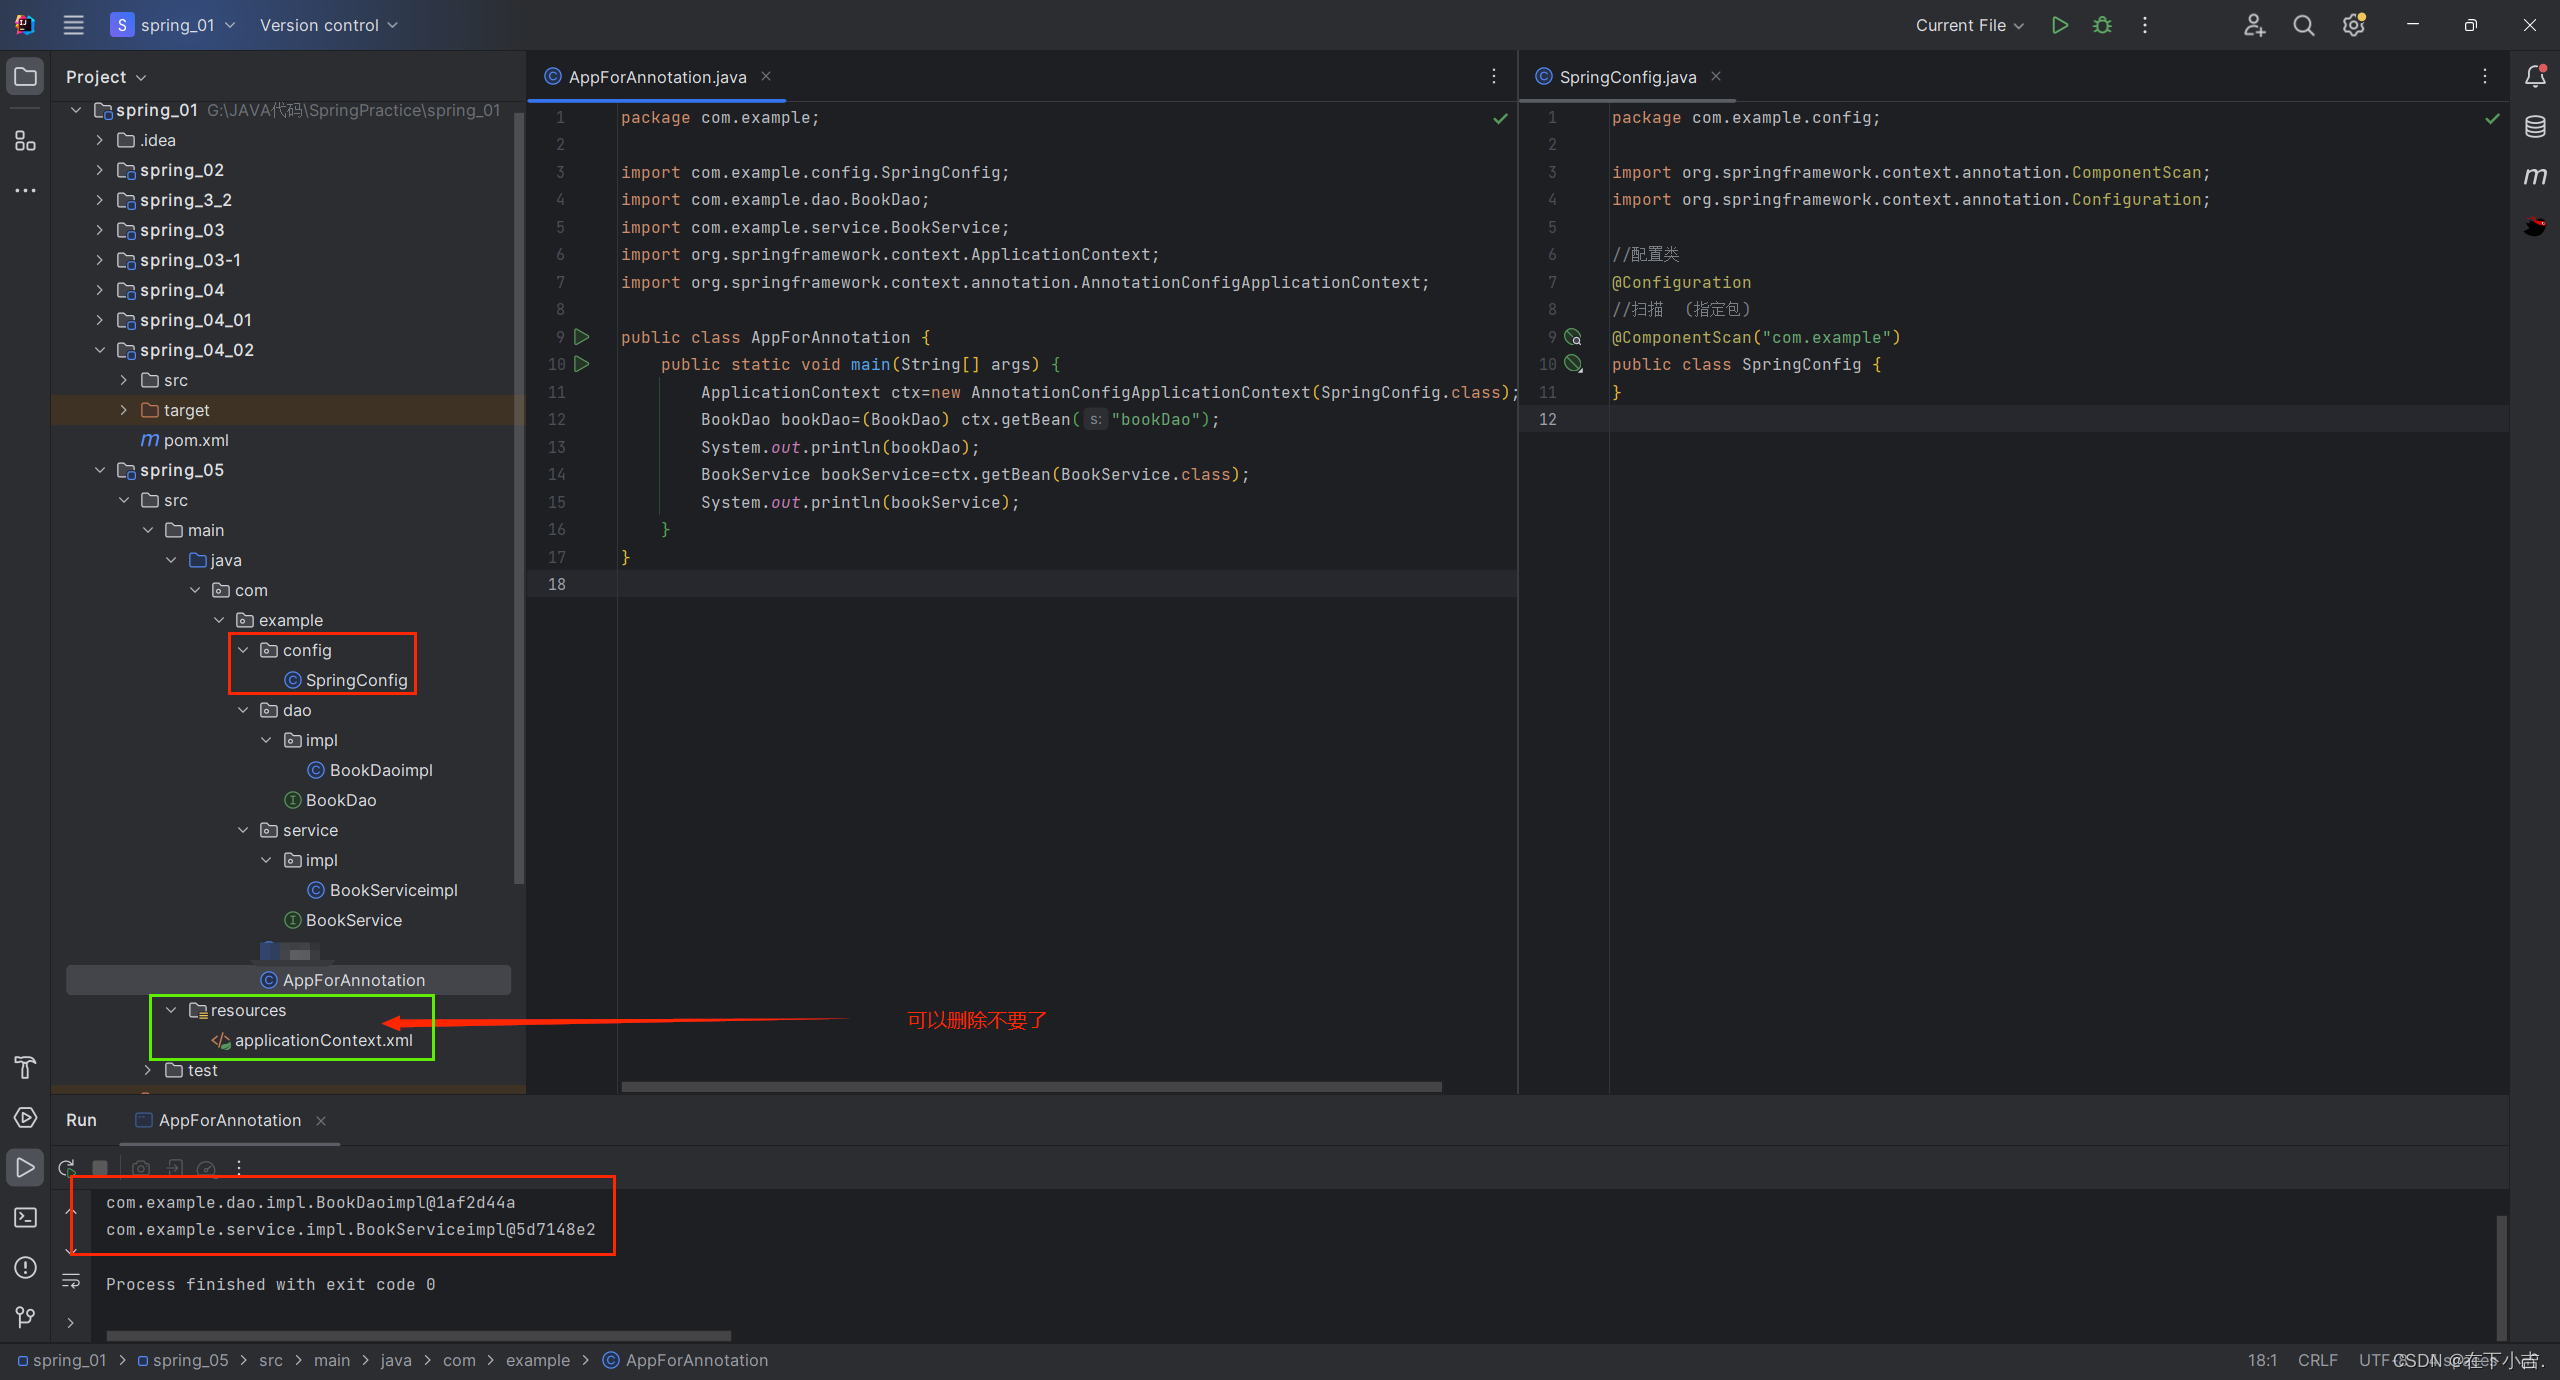Open the Problems tool window

pyautogui.click(x=25, y=1267)
